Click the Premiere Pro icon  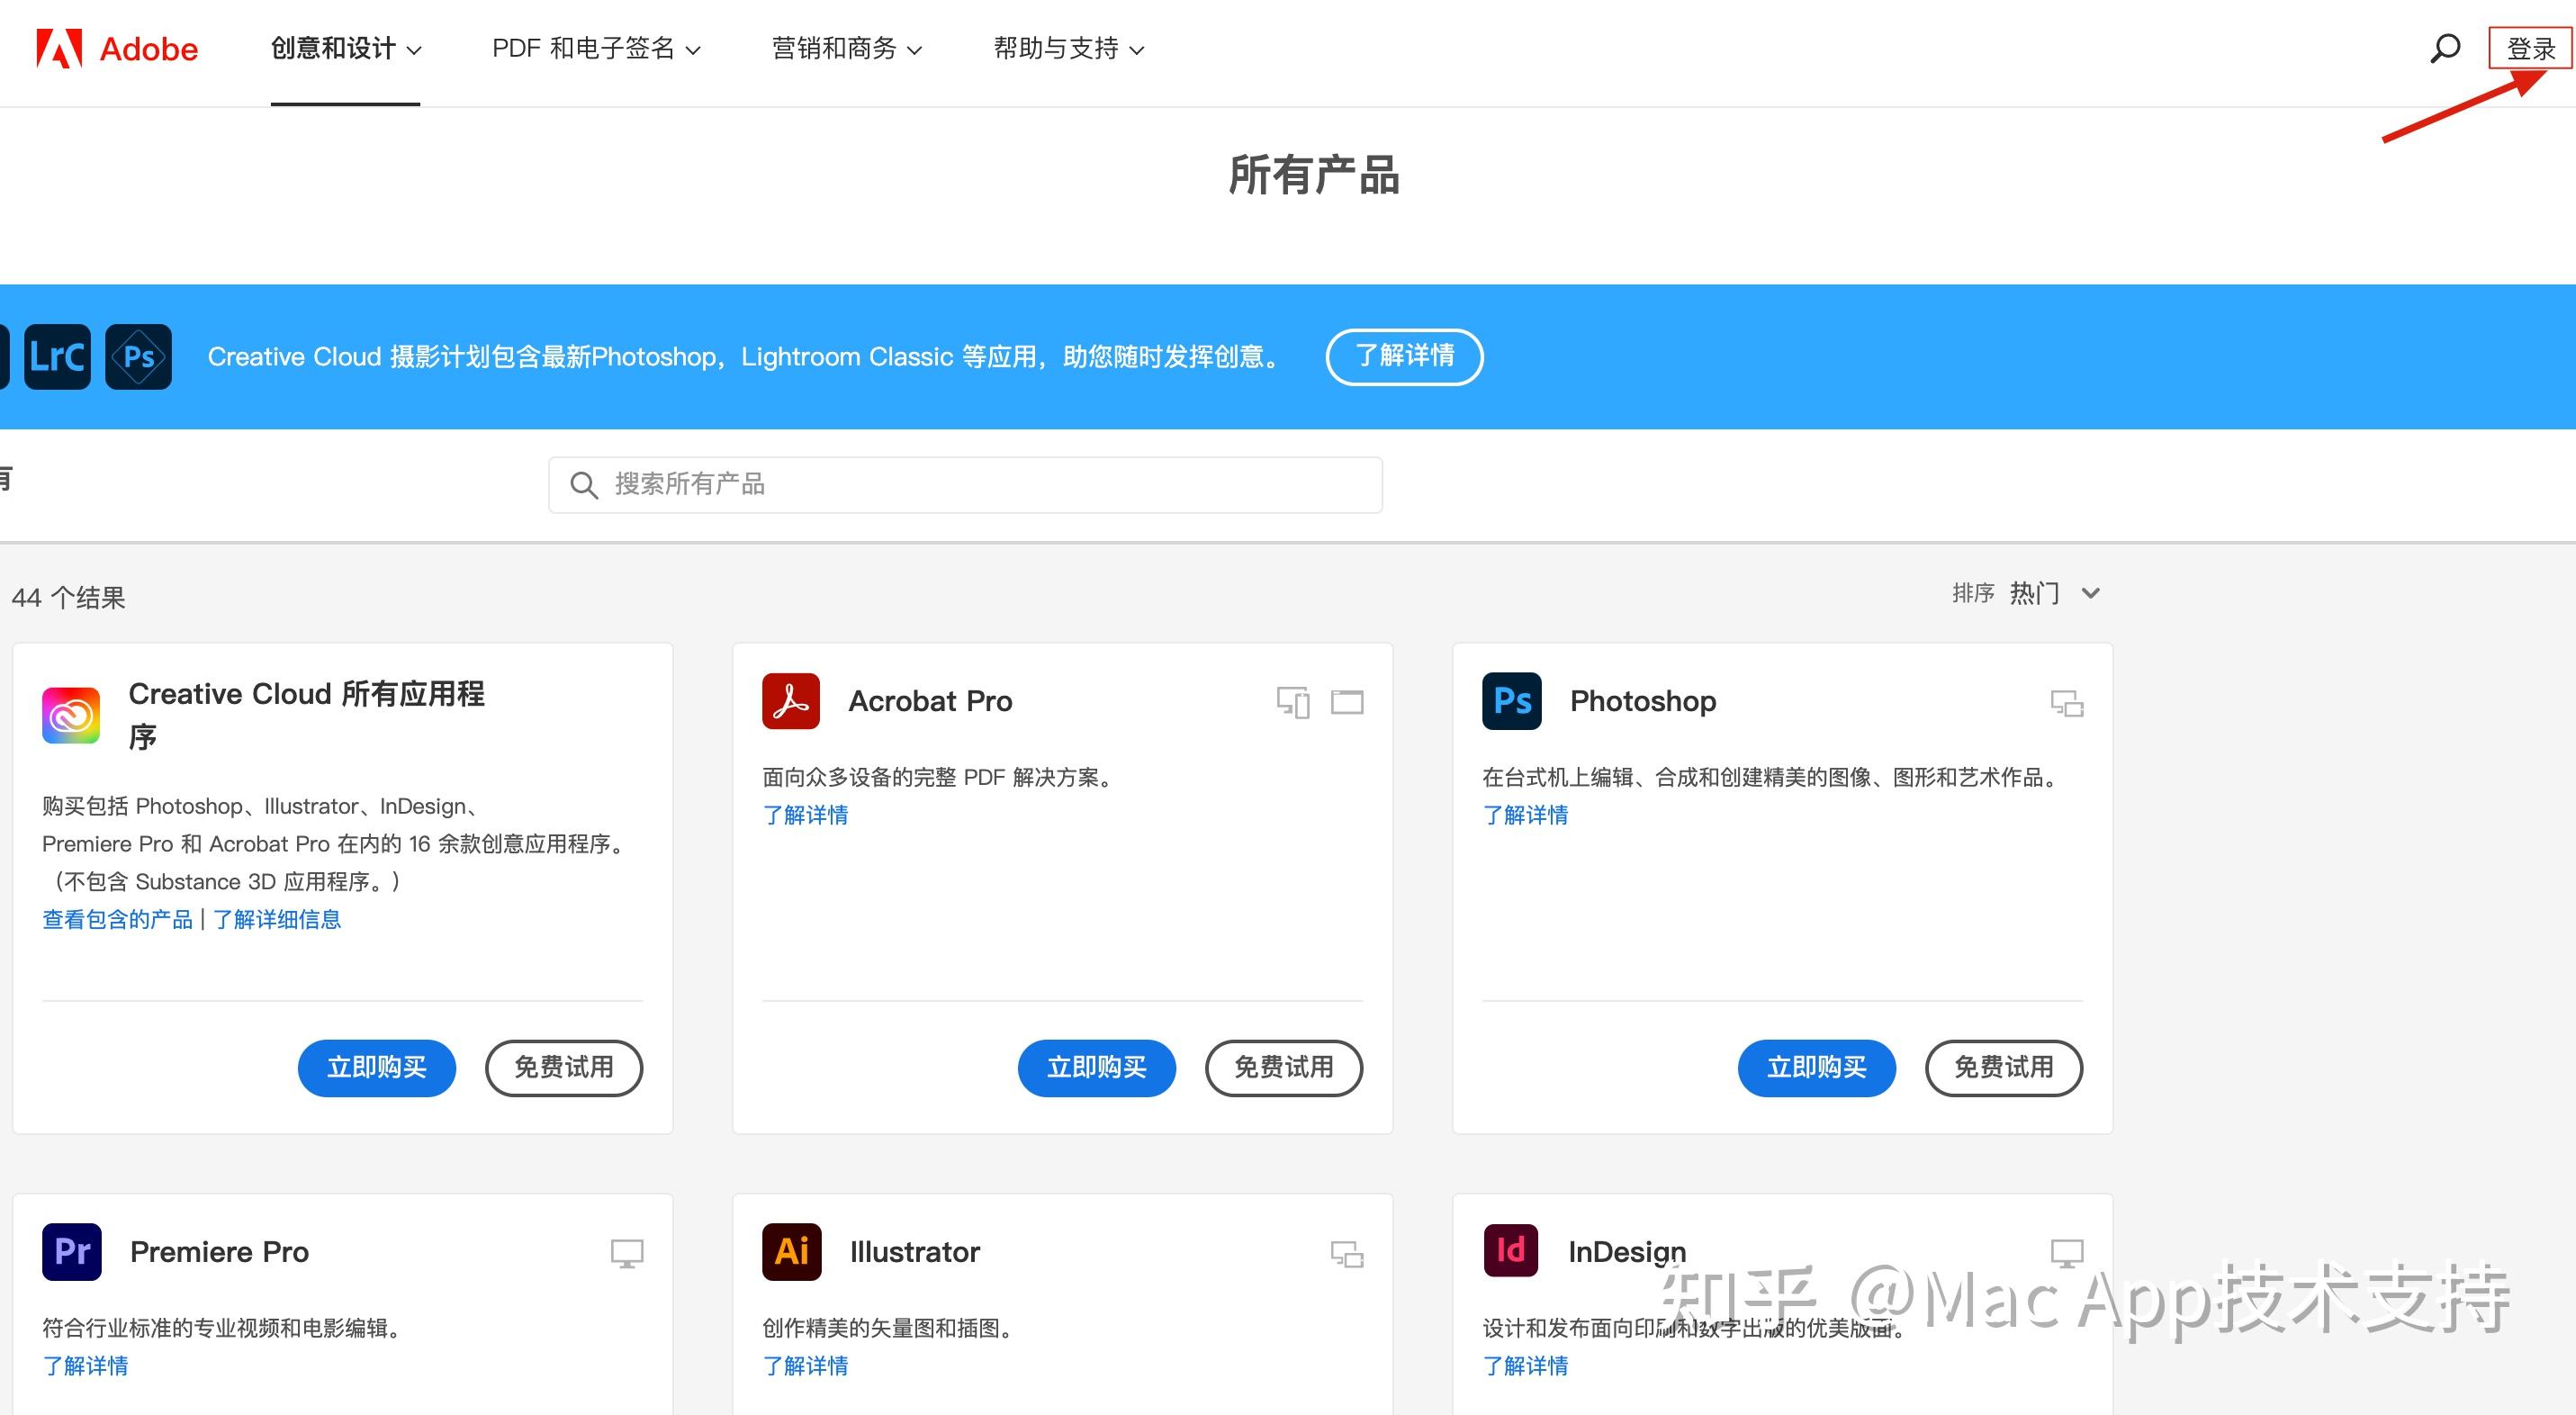(x=70, y=1251)
